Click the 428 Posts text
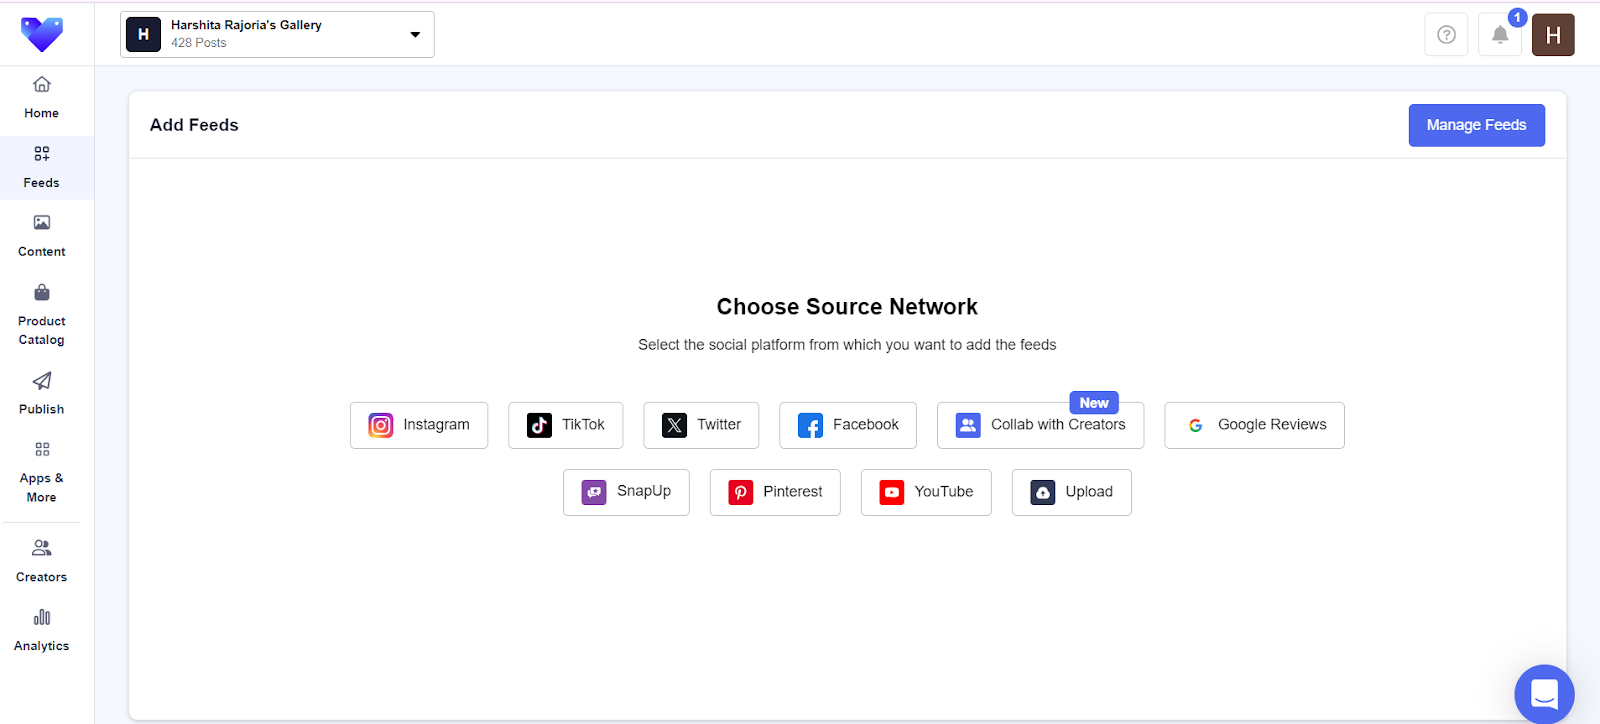 (199, 43)
